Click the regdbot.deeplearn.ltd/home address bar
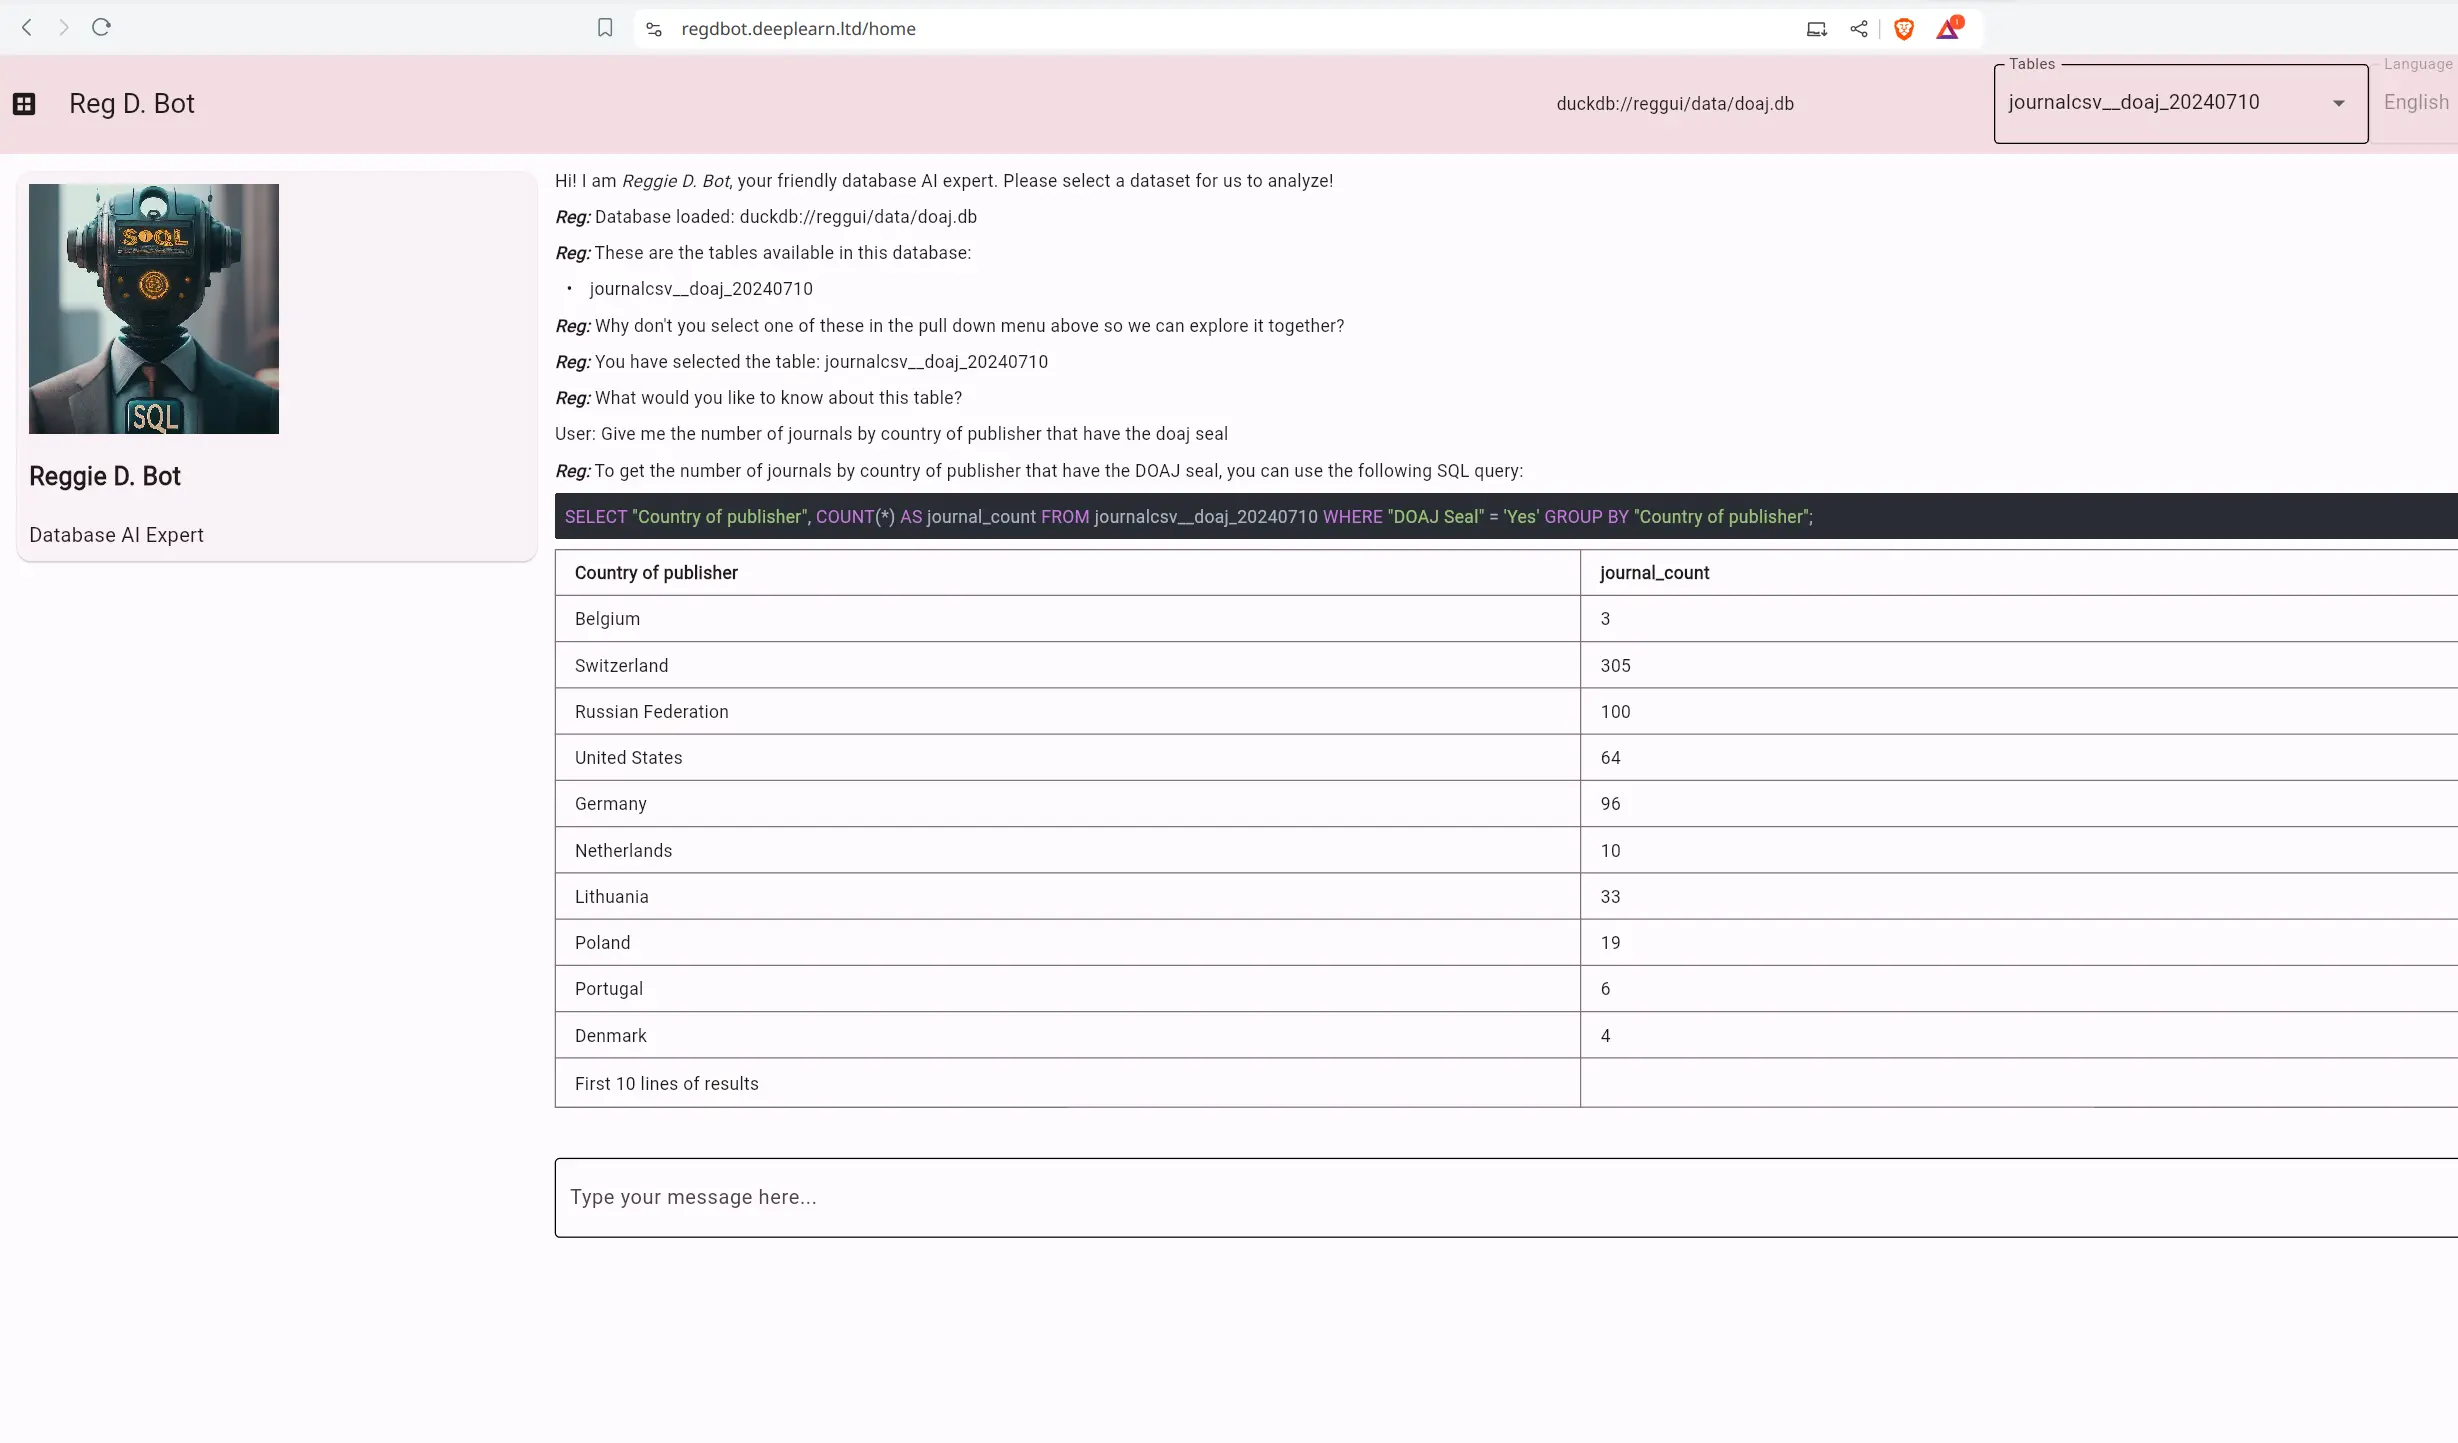 [x=799, y=29]
